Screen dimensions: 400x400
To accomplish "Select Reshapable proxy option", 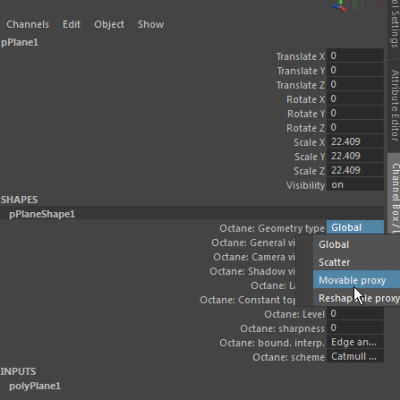I will click(x=356, y=298).
